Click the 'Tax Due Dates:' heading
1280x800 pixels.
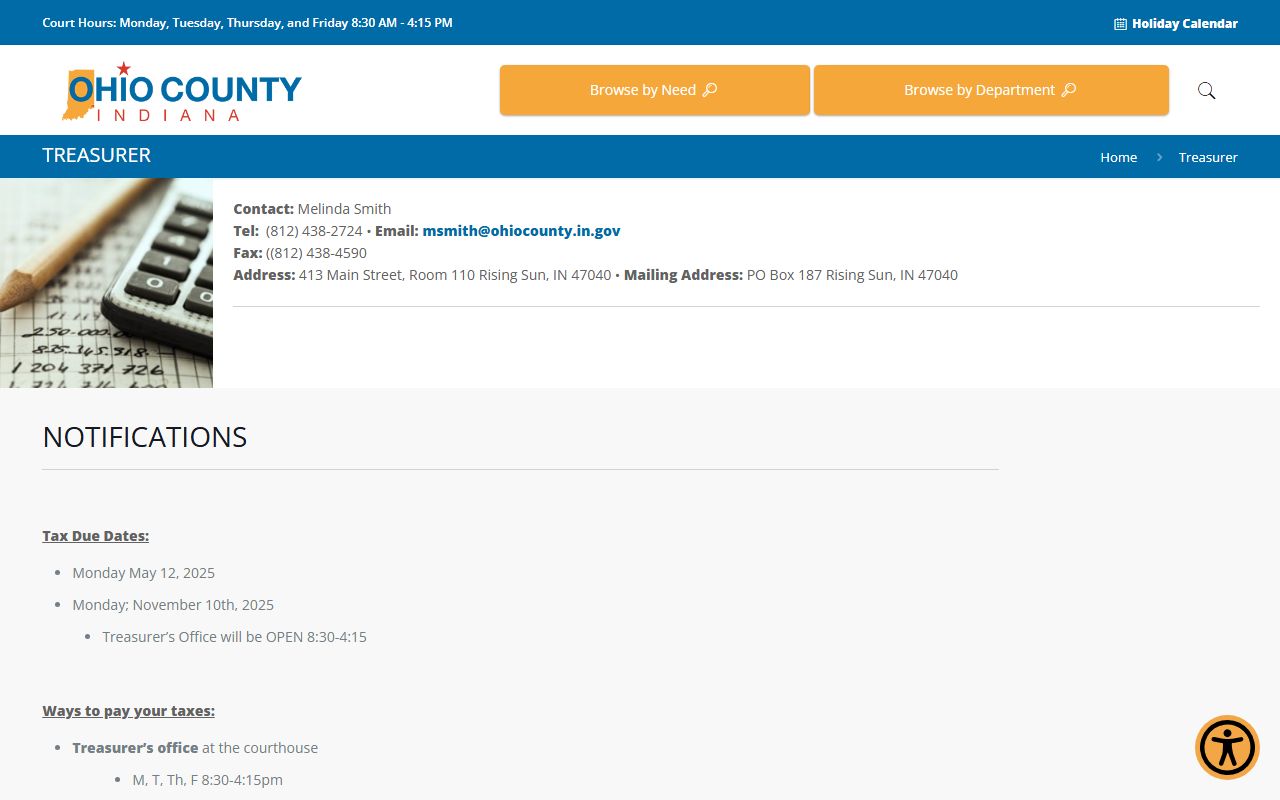point(95,536)
